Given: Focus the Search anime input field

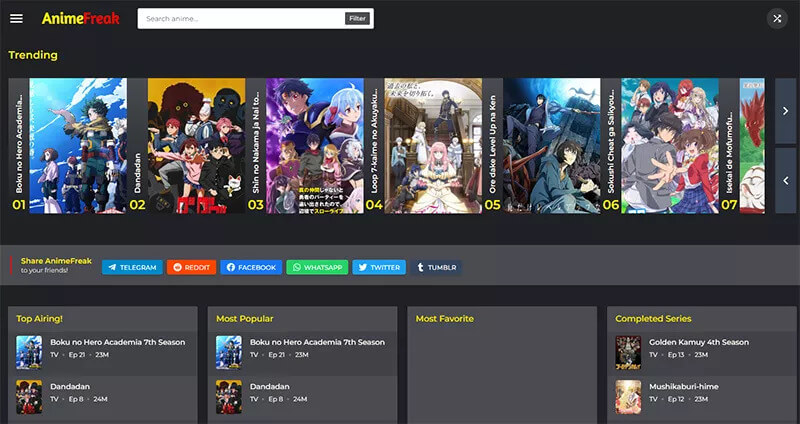Looking at the screenshot, I should coord(241,19).
